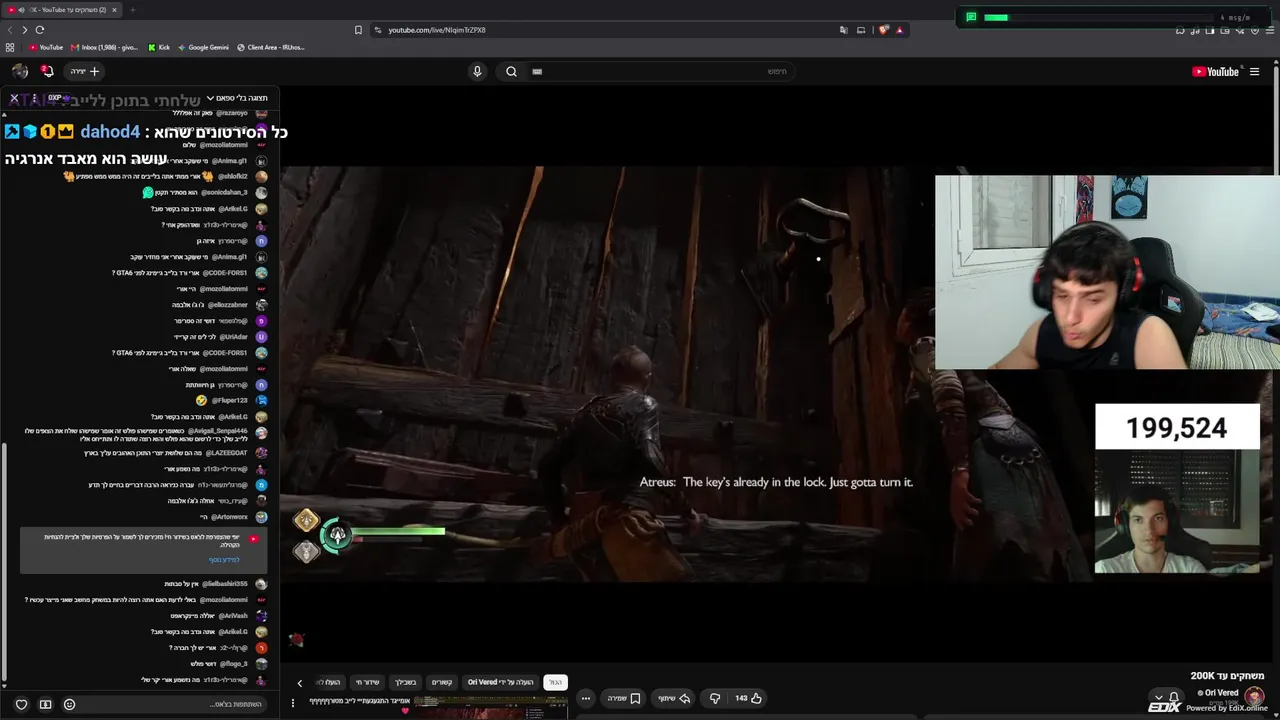The height and width of the screenshot is (720, 1280).
Task: Mute the tab via its speaker icon
Action: pyautogui.click(x=22, y=10)
